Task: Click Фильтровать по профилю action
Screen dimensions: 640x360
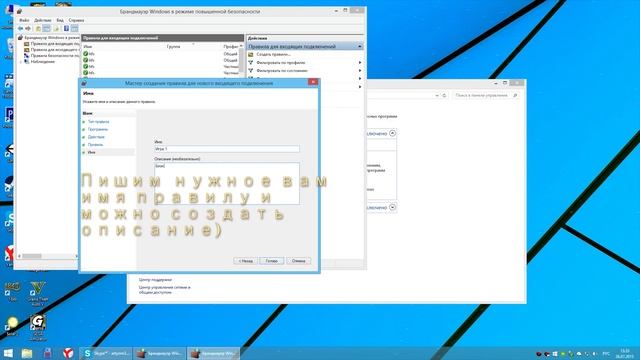Action: (281, 62)
